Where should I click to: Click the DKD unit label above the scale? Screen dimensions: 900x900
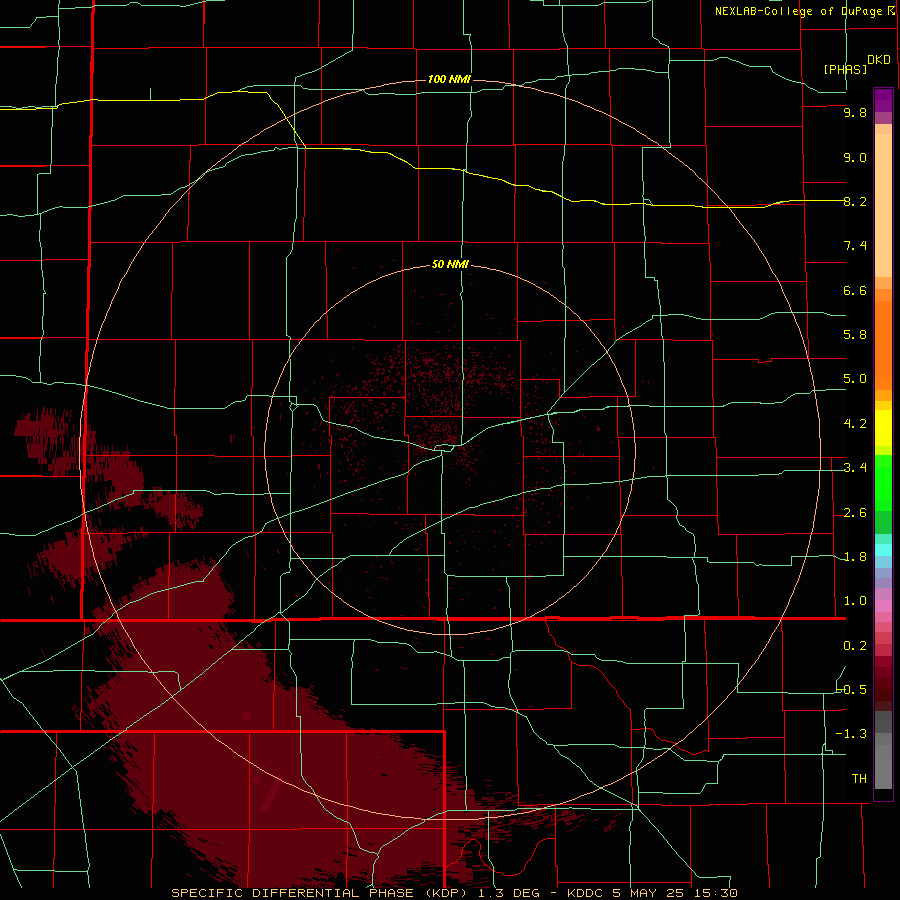tap(879, 60)
